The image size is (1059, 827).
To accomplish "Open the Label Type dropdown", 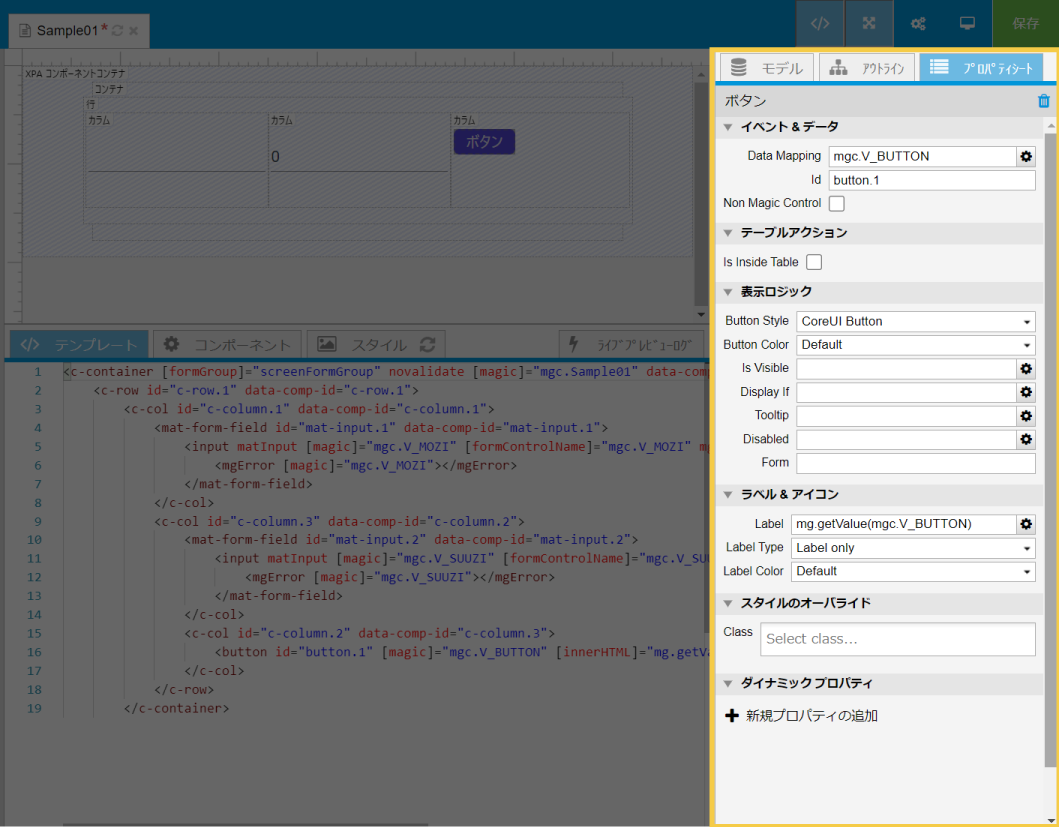I will [912, 548].
